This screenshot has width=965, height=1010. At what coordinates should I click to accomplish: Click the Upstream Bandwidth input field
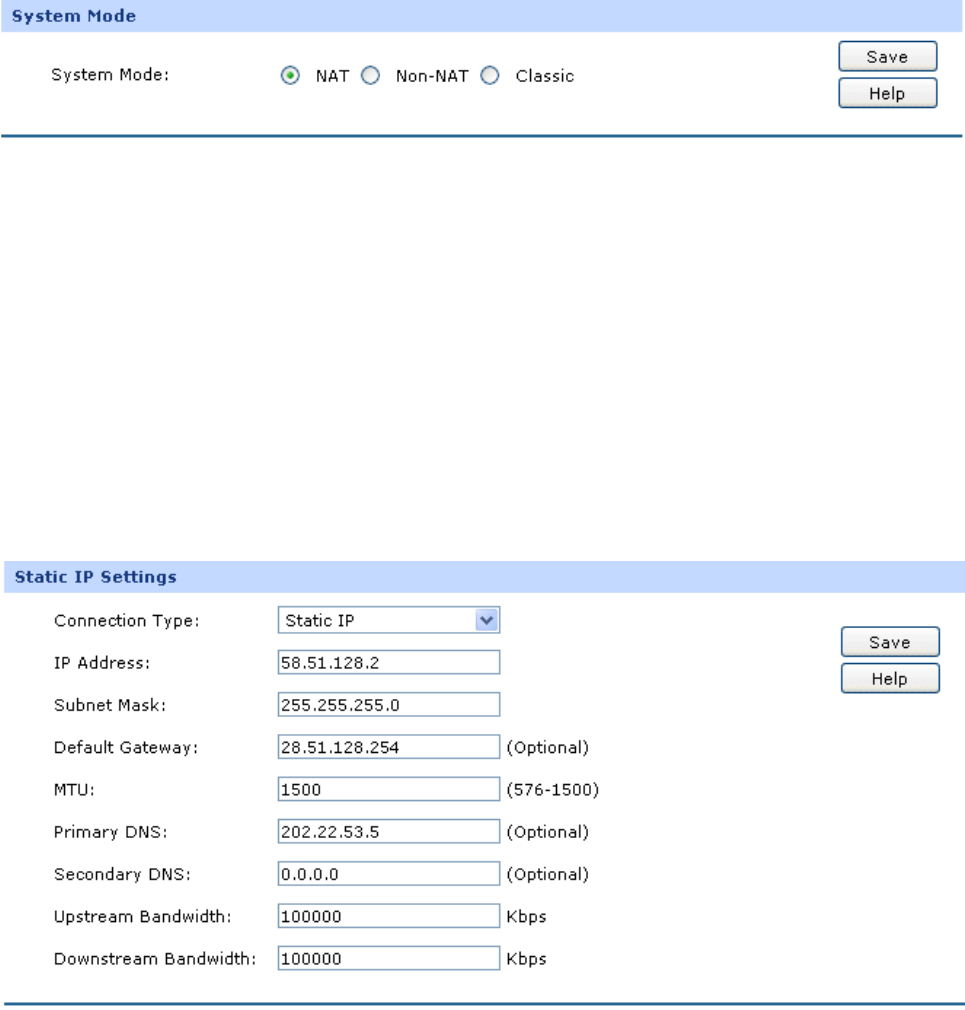coord(388,917)
